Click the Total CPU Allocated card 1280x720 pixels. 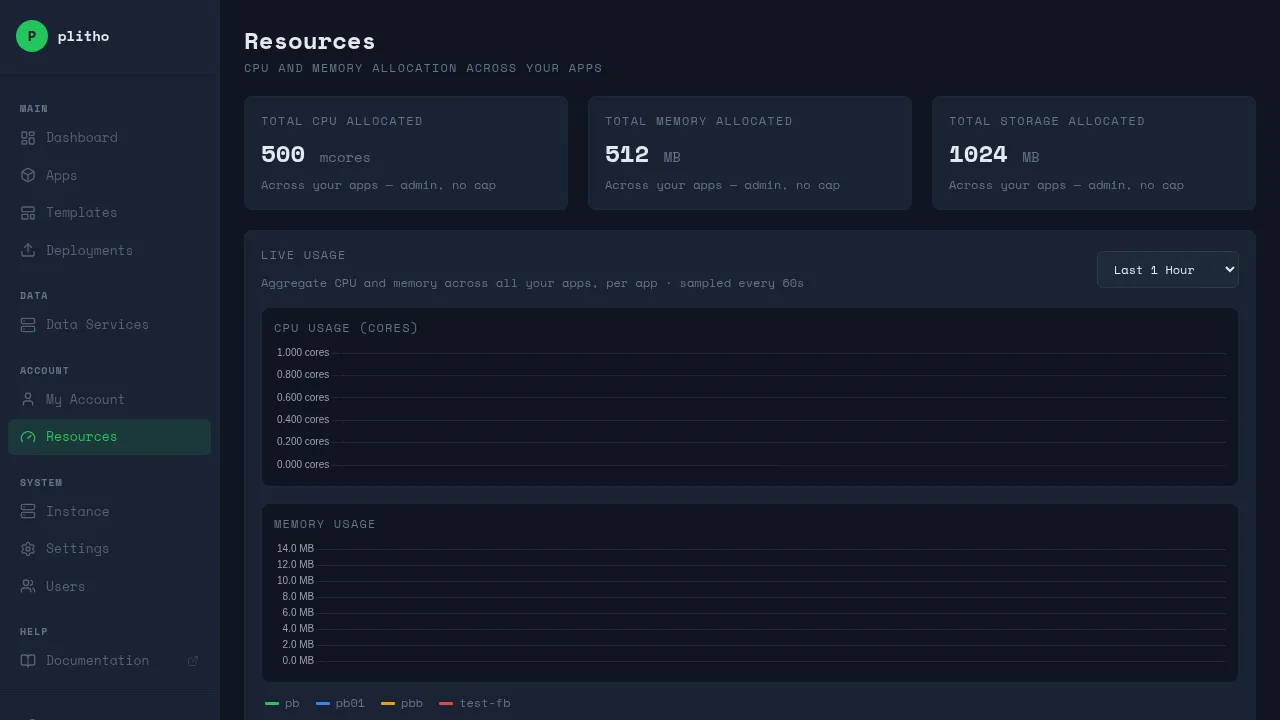406,153
